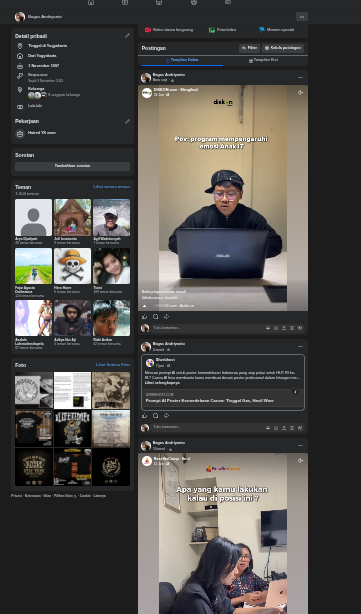Unmute audio on the third video post
The image size is (361, 614).
(300, 460)
